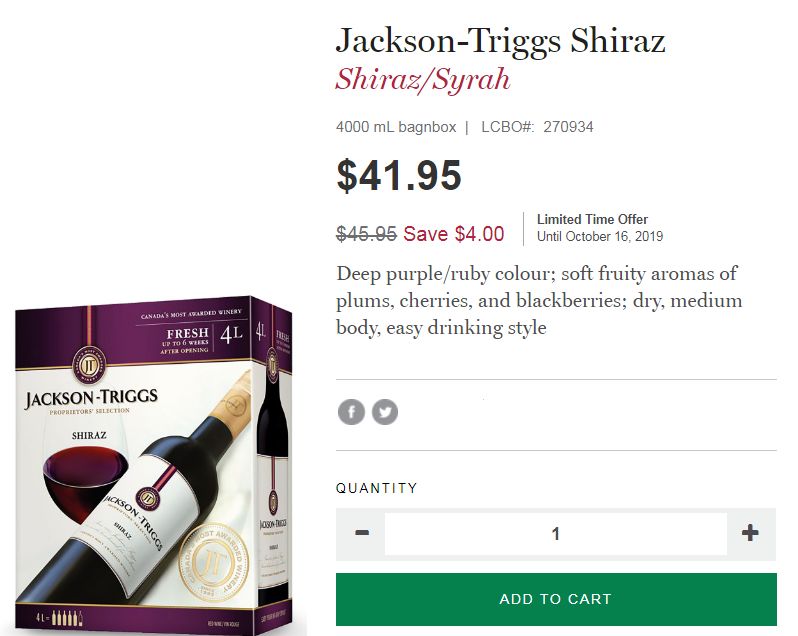
Task: Click the Jackson-Triggs Shiraz product title
Action: point(500,40)
